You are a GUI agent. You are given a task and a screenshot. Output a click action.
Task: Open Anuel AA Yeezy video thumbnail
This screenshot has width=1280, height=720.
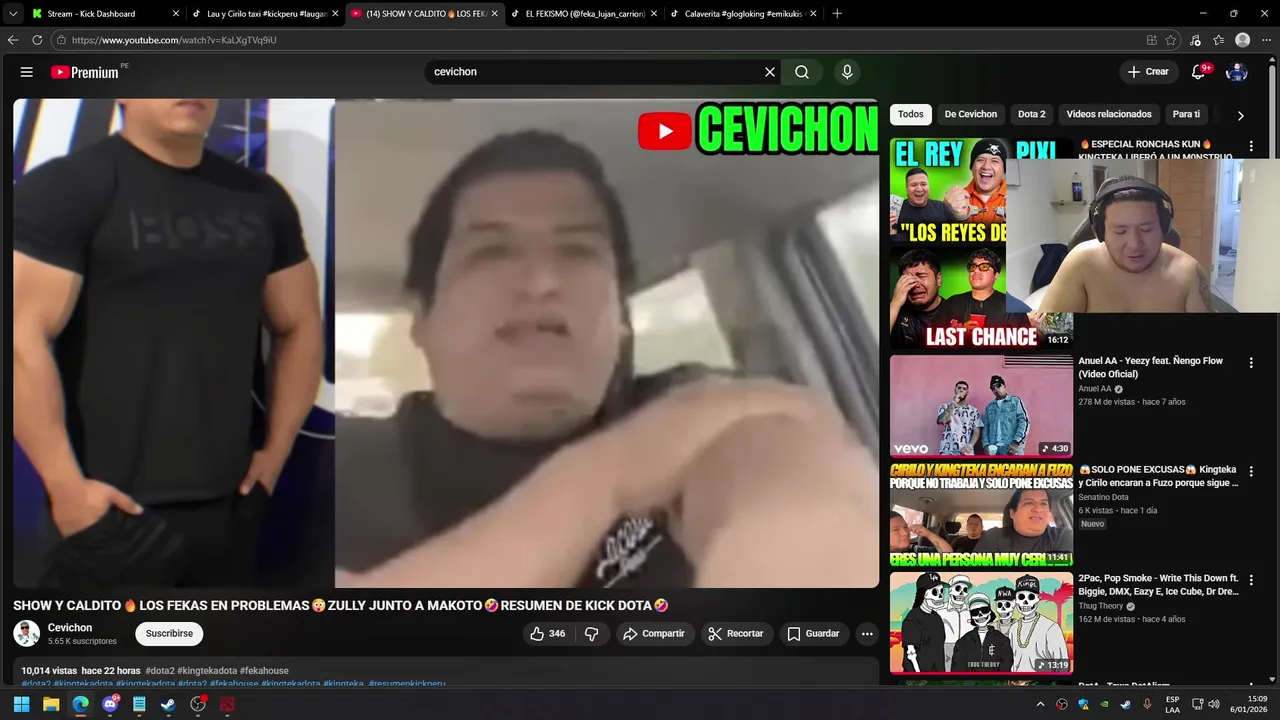coord(981,406)
